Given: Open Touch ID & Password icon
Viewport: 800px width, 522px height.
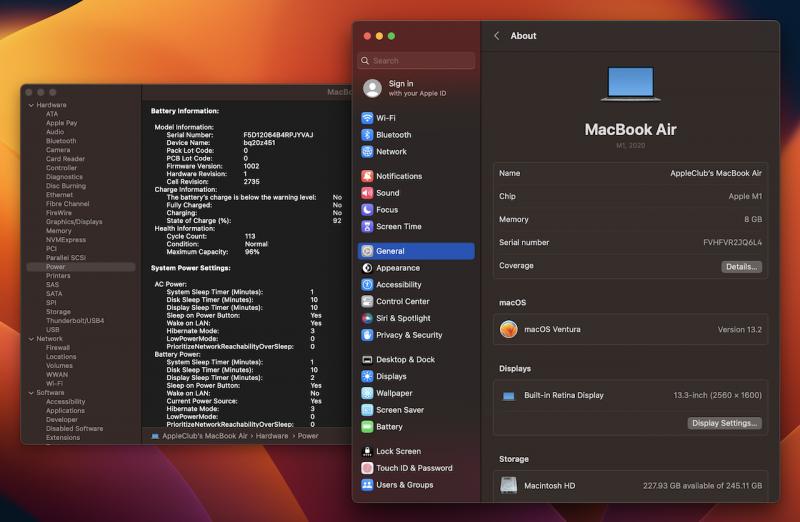Looking at the screenshot, I should (x=368, y=468).
